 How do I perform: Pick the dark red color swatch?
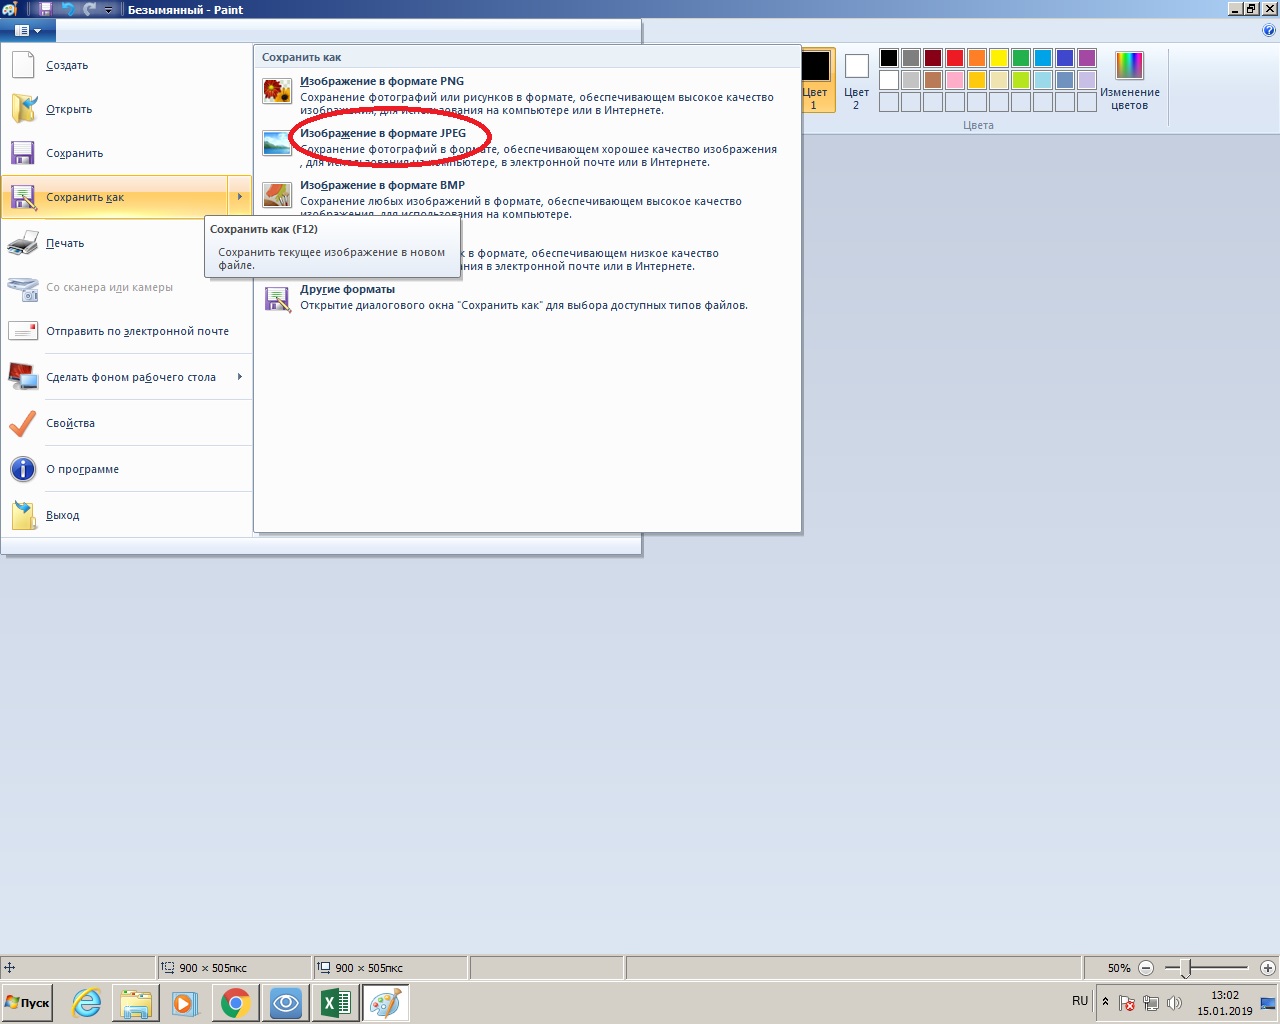(933, 58)
